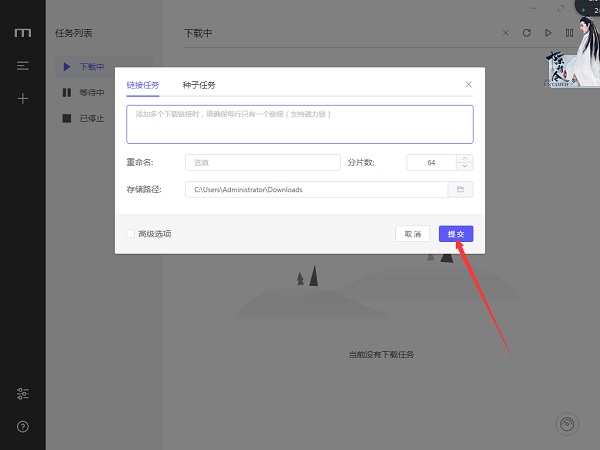600x450 pixels.
Task: Click the 重命名 rename input field
Action: click(x=262, y=162)
